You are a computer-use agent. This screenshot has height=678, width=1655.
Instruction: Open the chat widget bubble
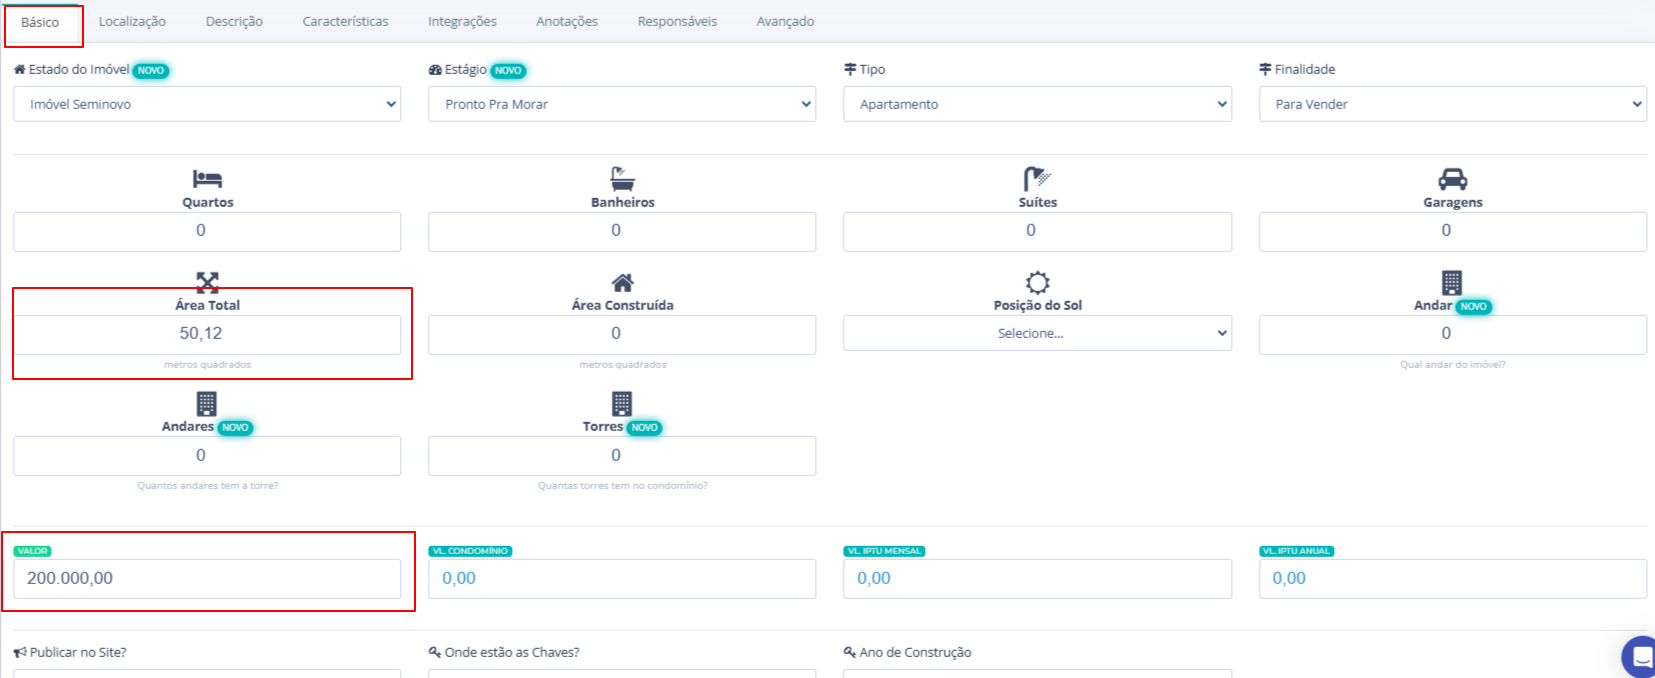pos(1640,657)
